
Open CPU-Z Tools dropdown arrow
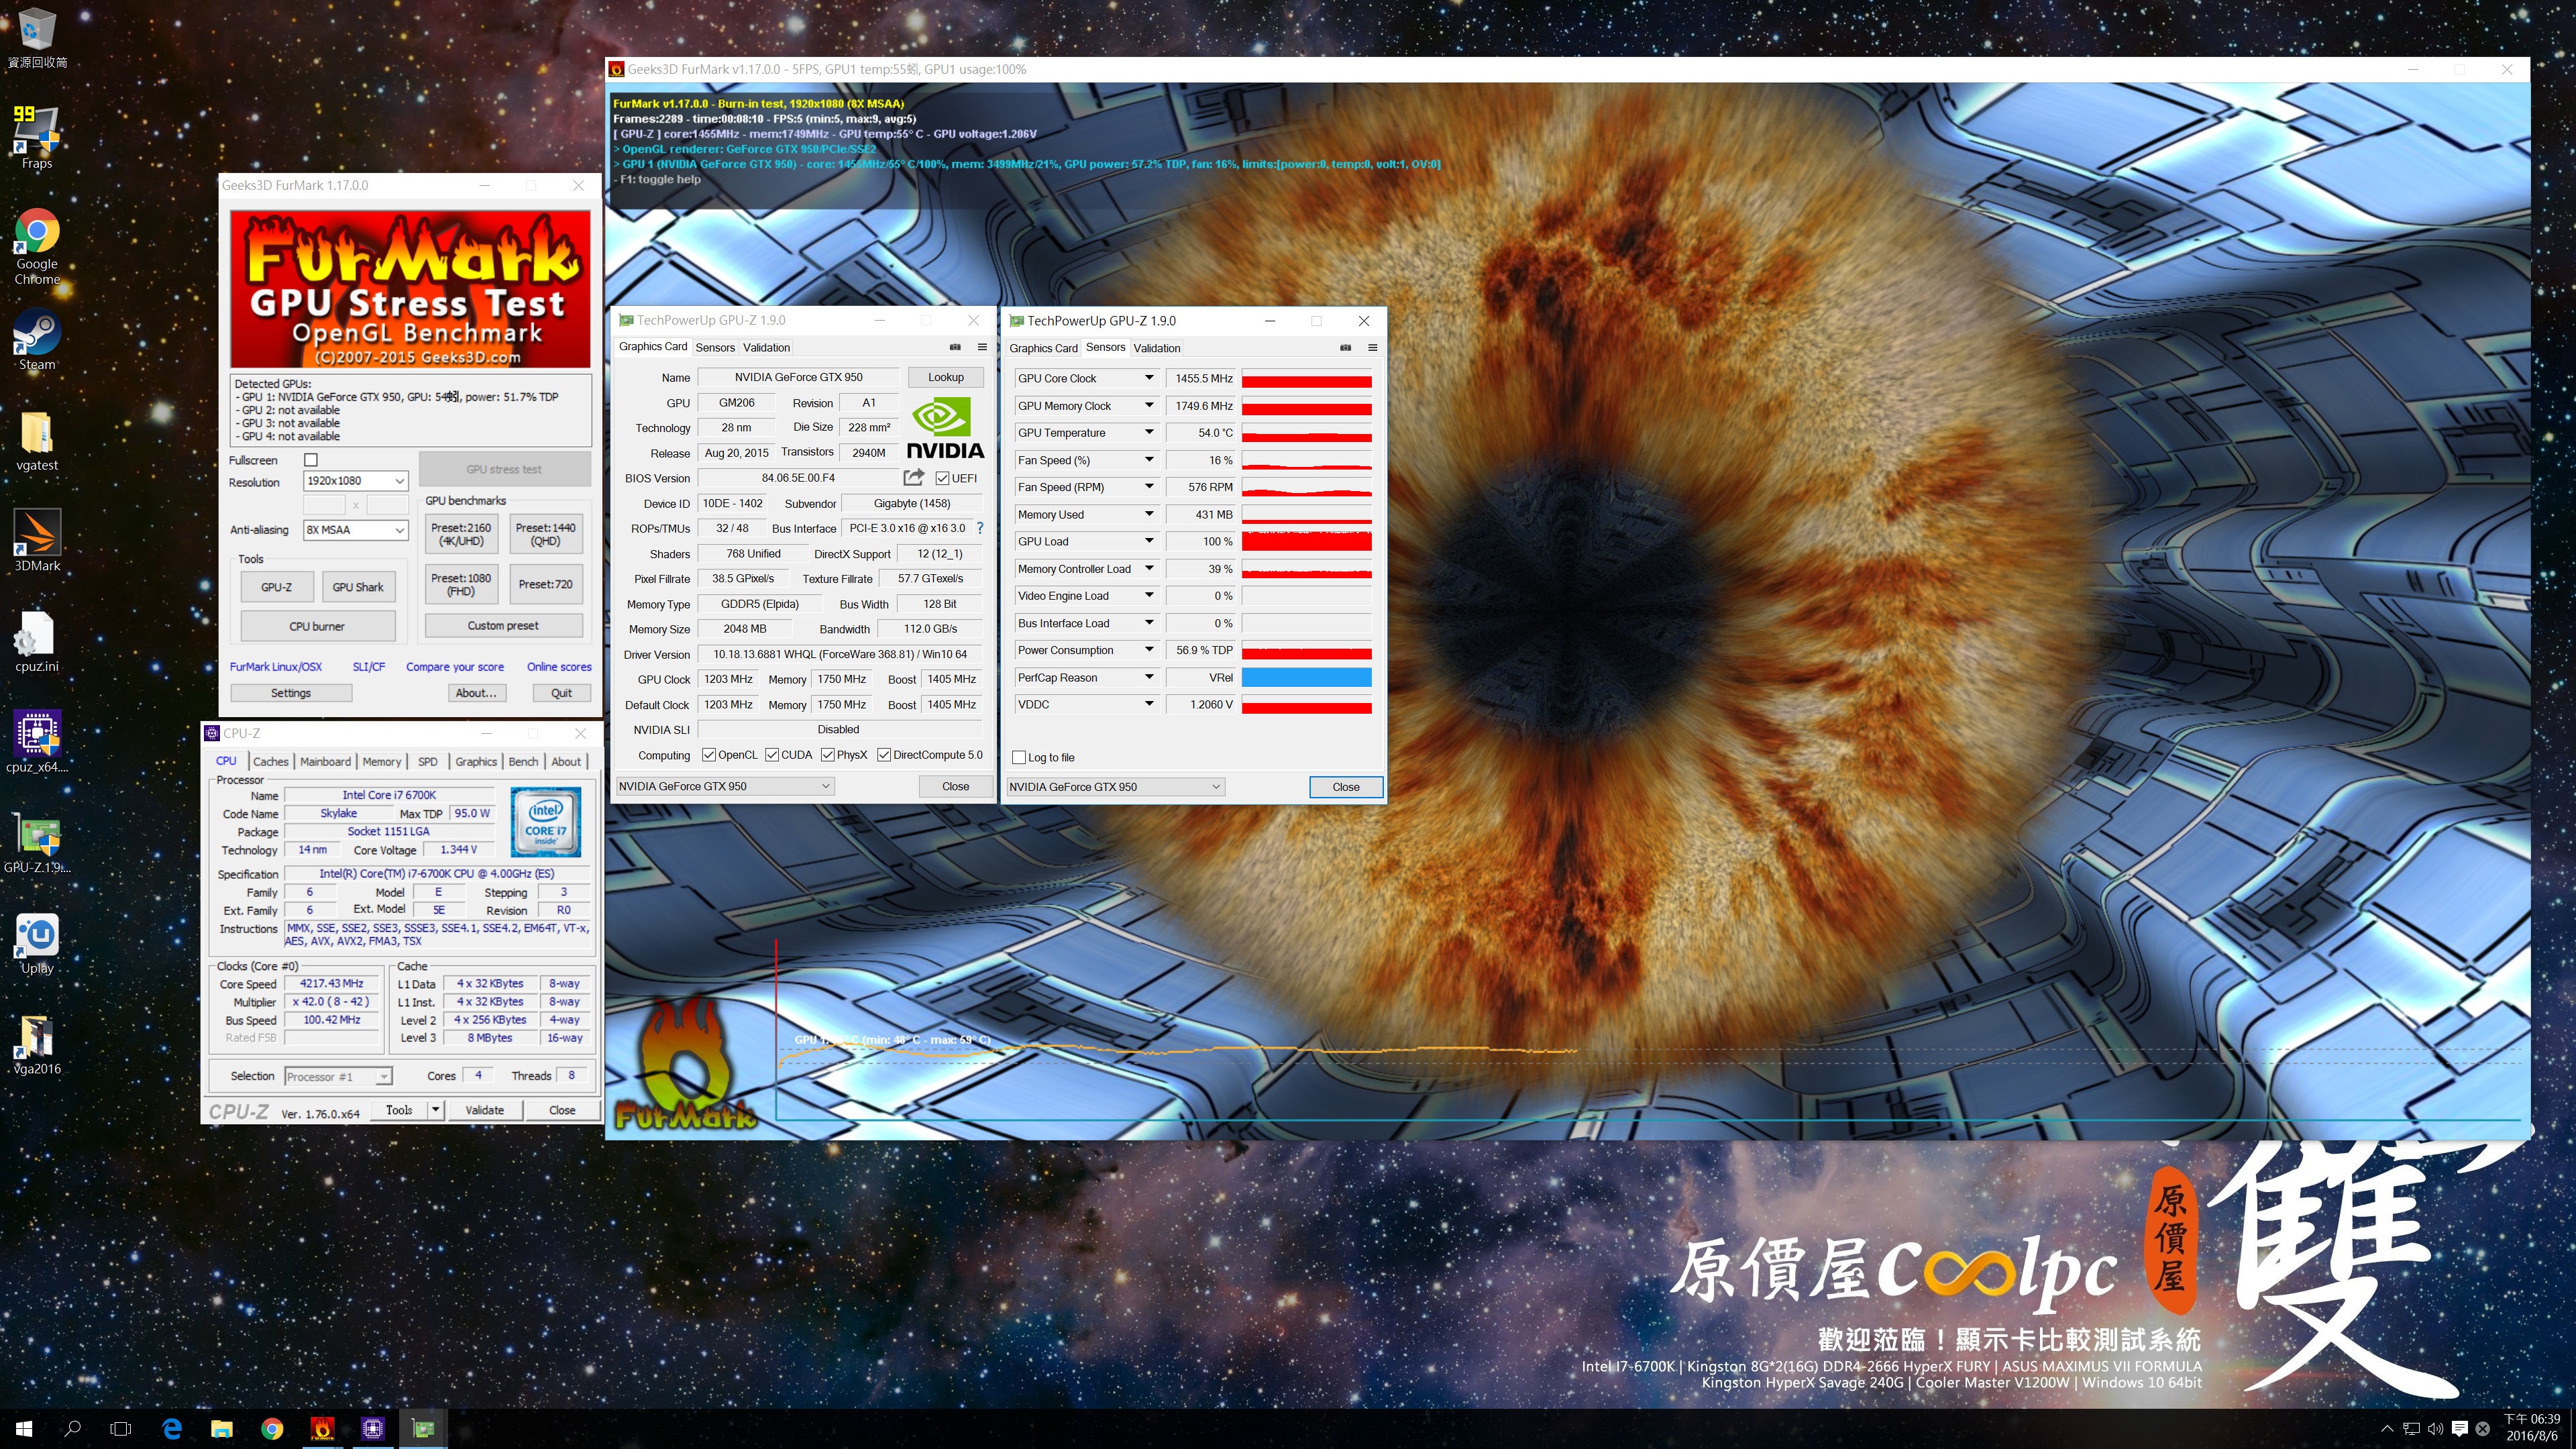tap(435, 1110)
